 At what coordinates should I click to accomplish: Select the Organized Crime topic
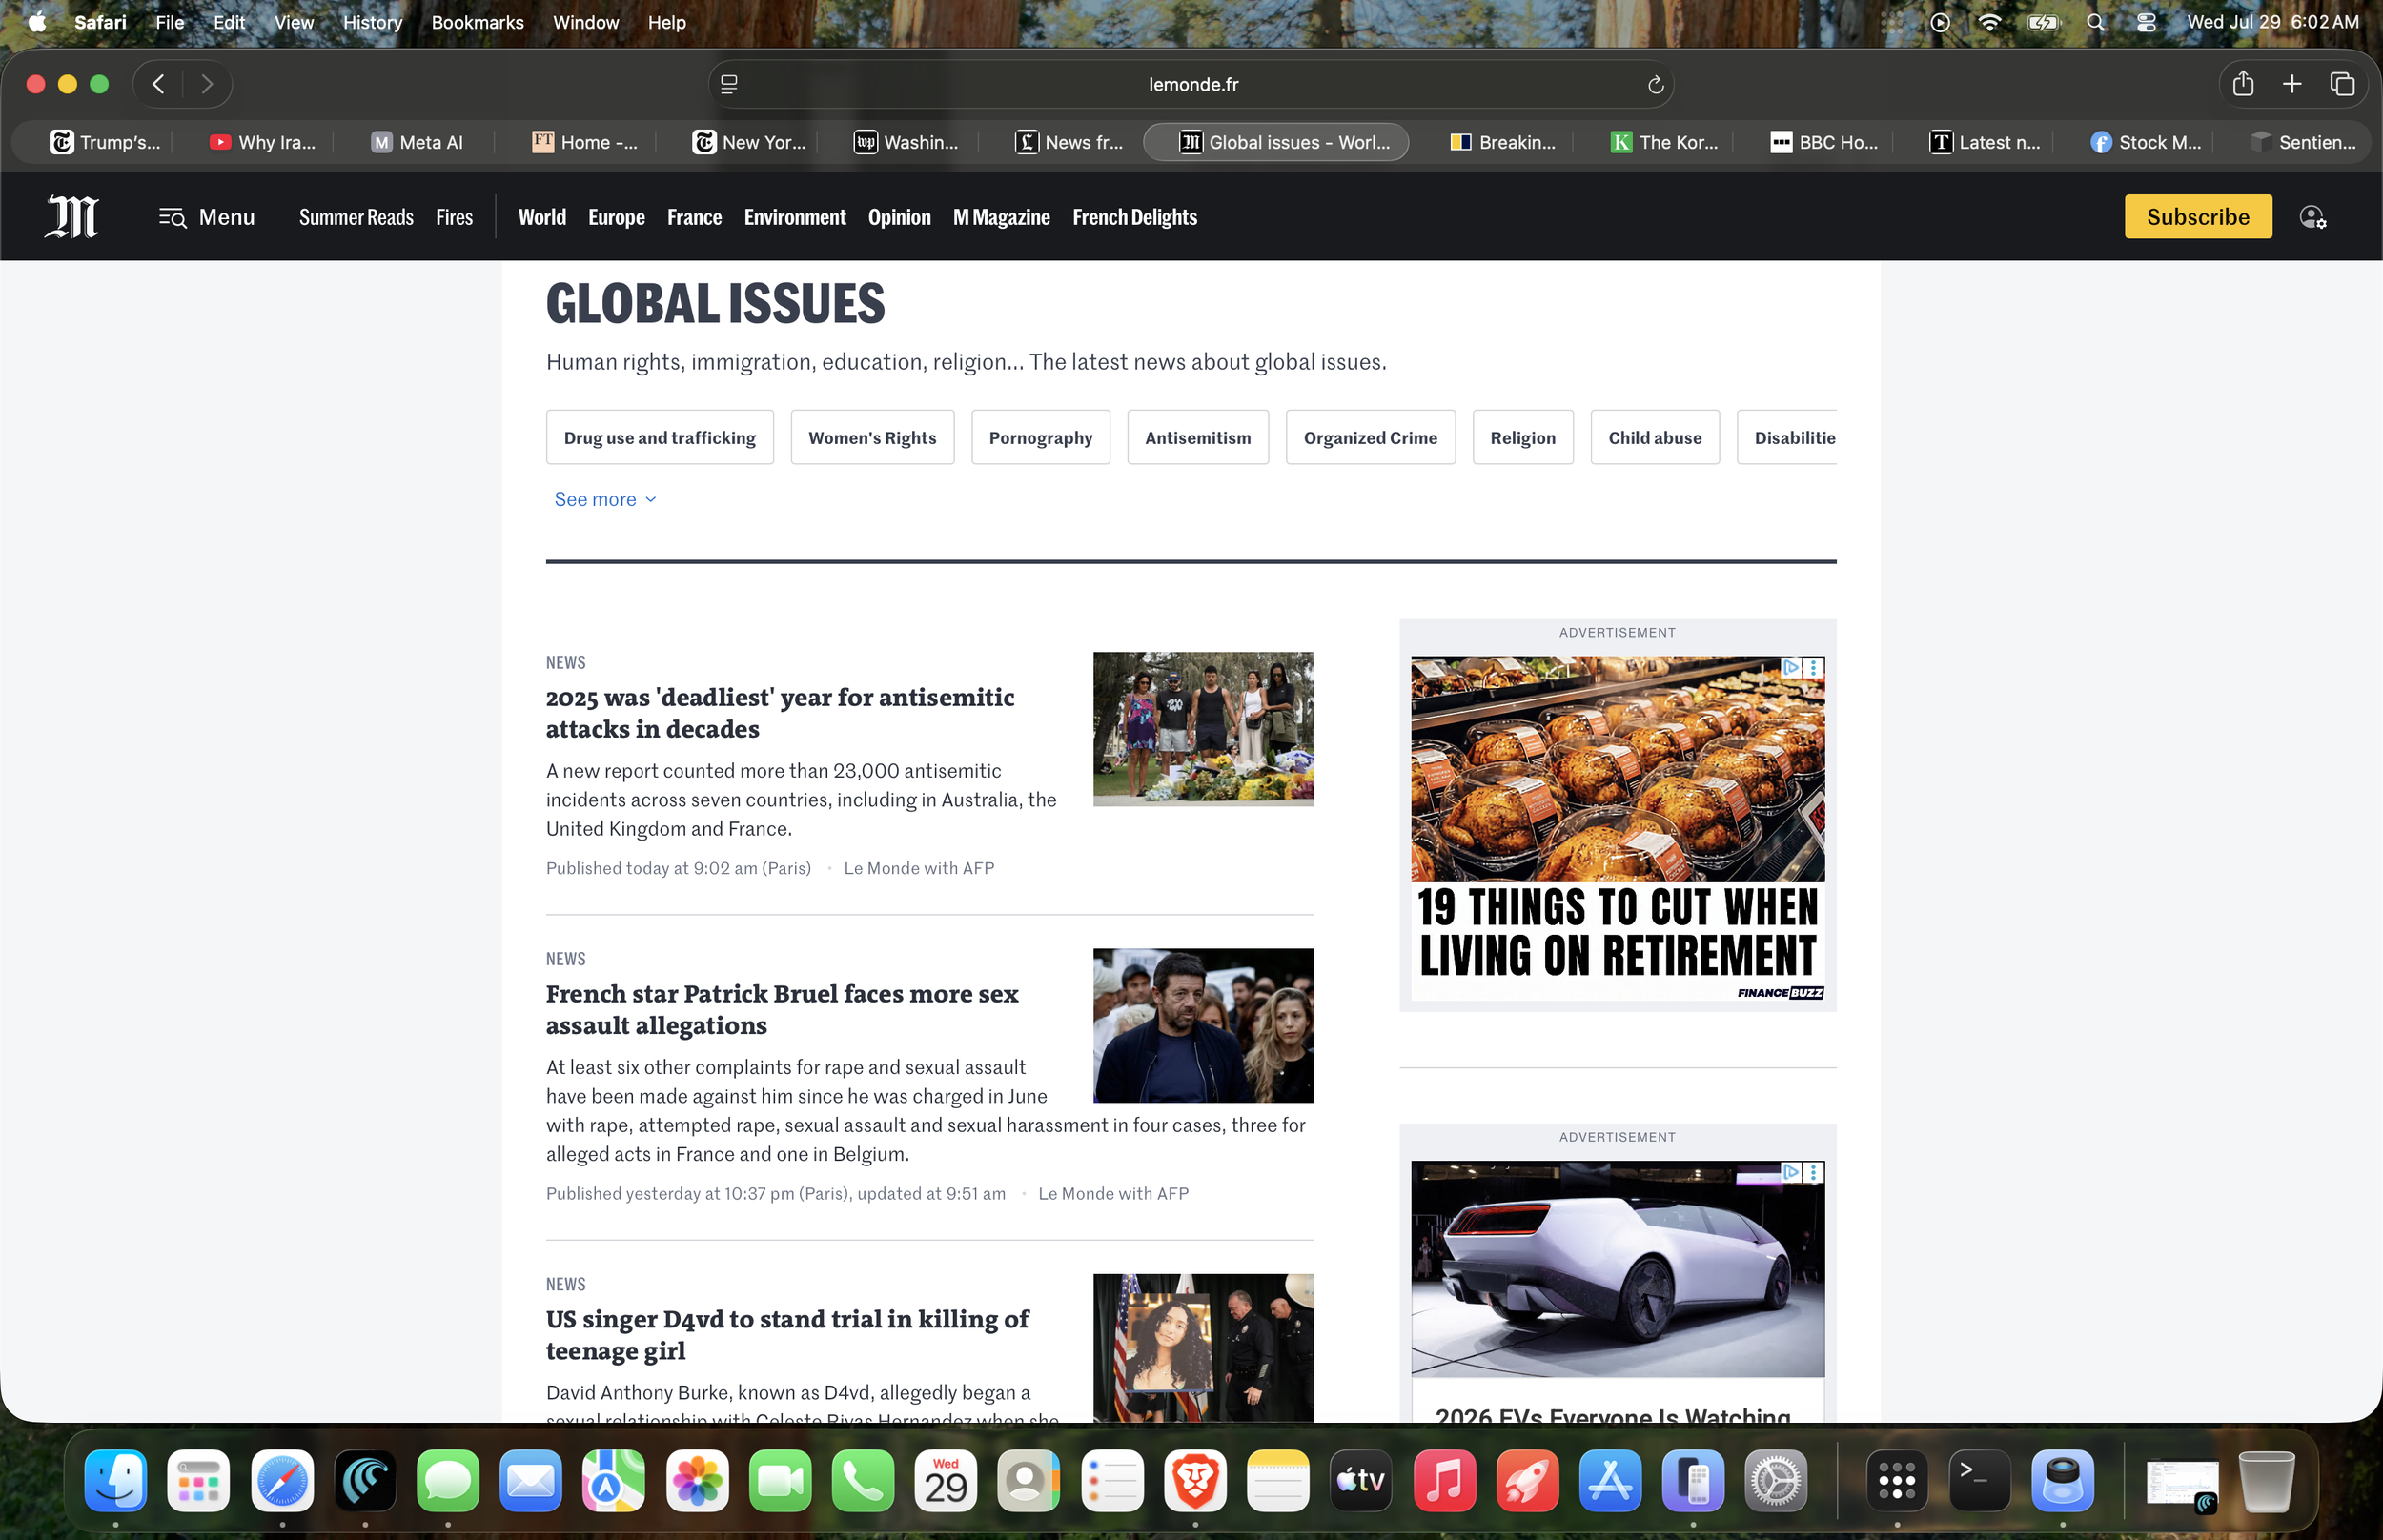click(x=1370, y=437)
